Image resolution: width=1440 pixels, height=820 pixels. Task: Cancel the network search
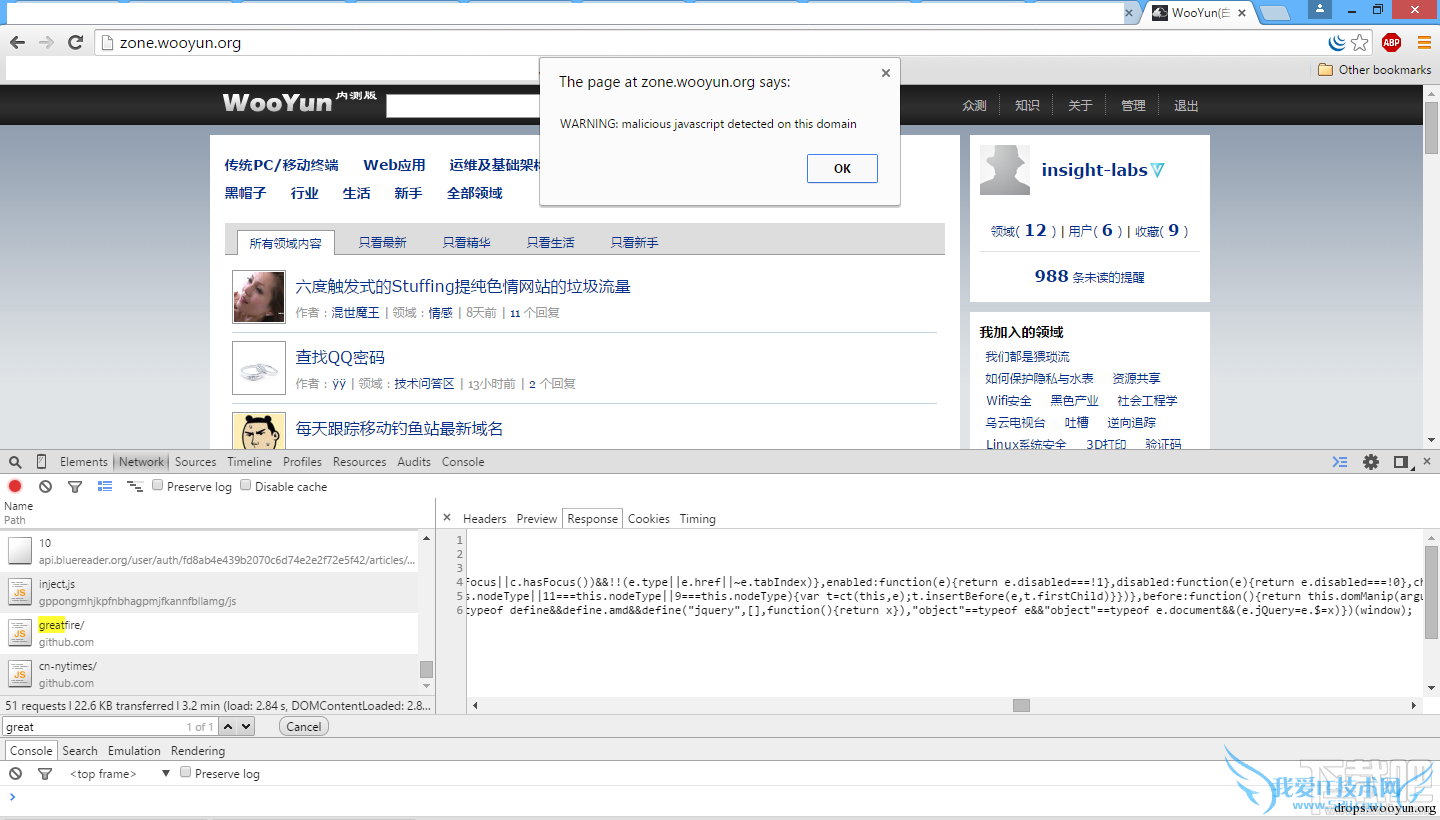(x=303, y=727)
